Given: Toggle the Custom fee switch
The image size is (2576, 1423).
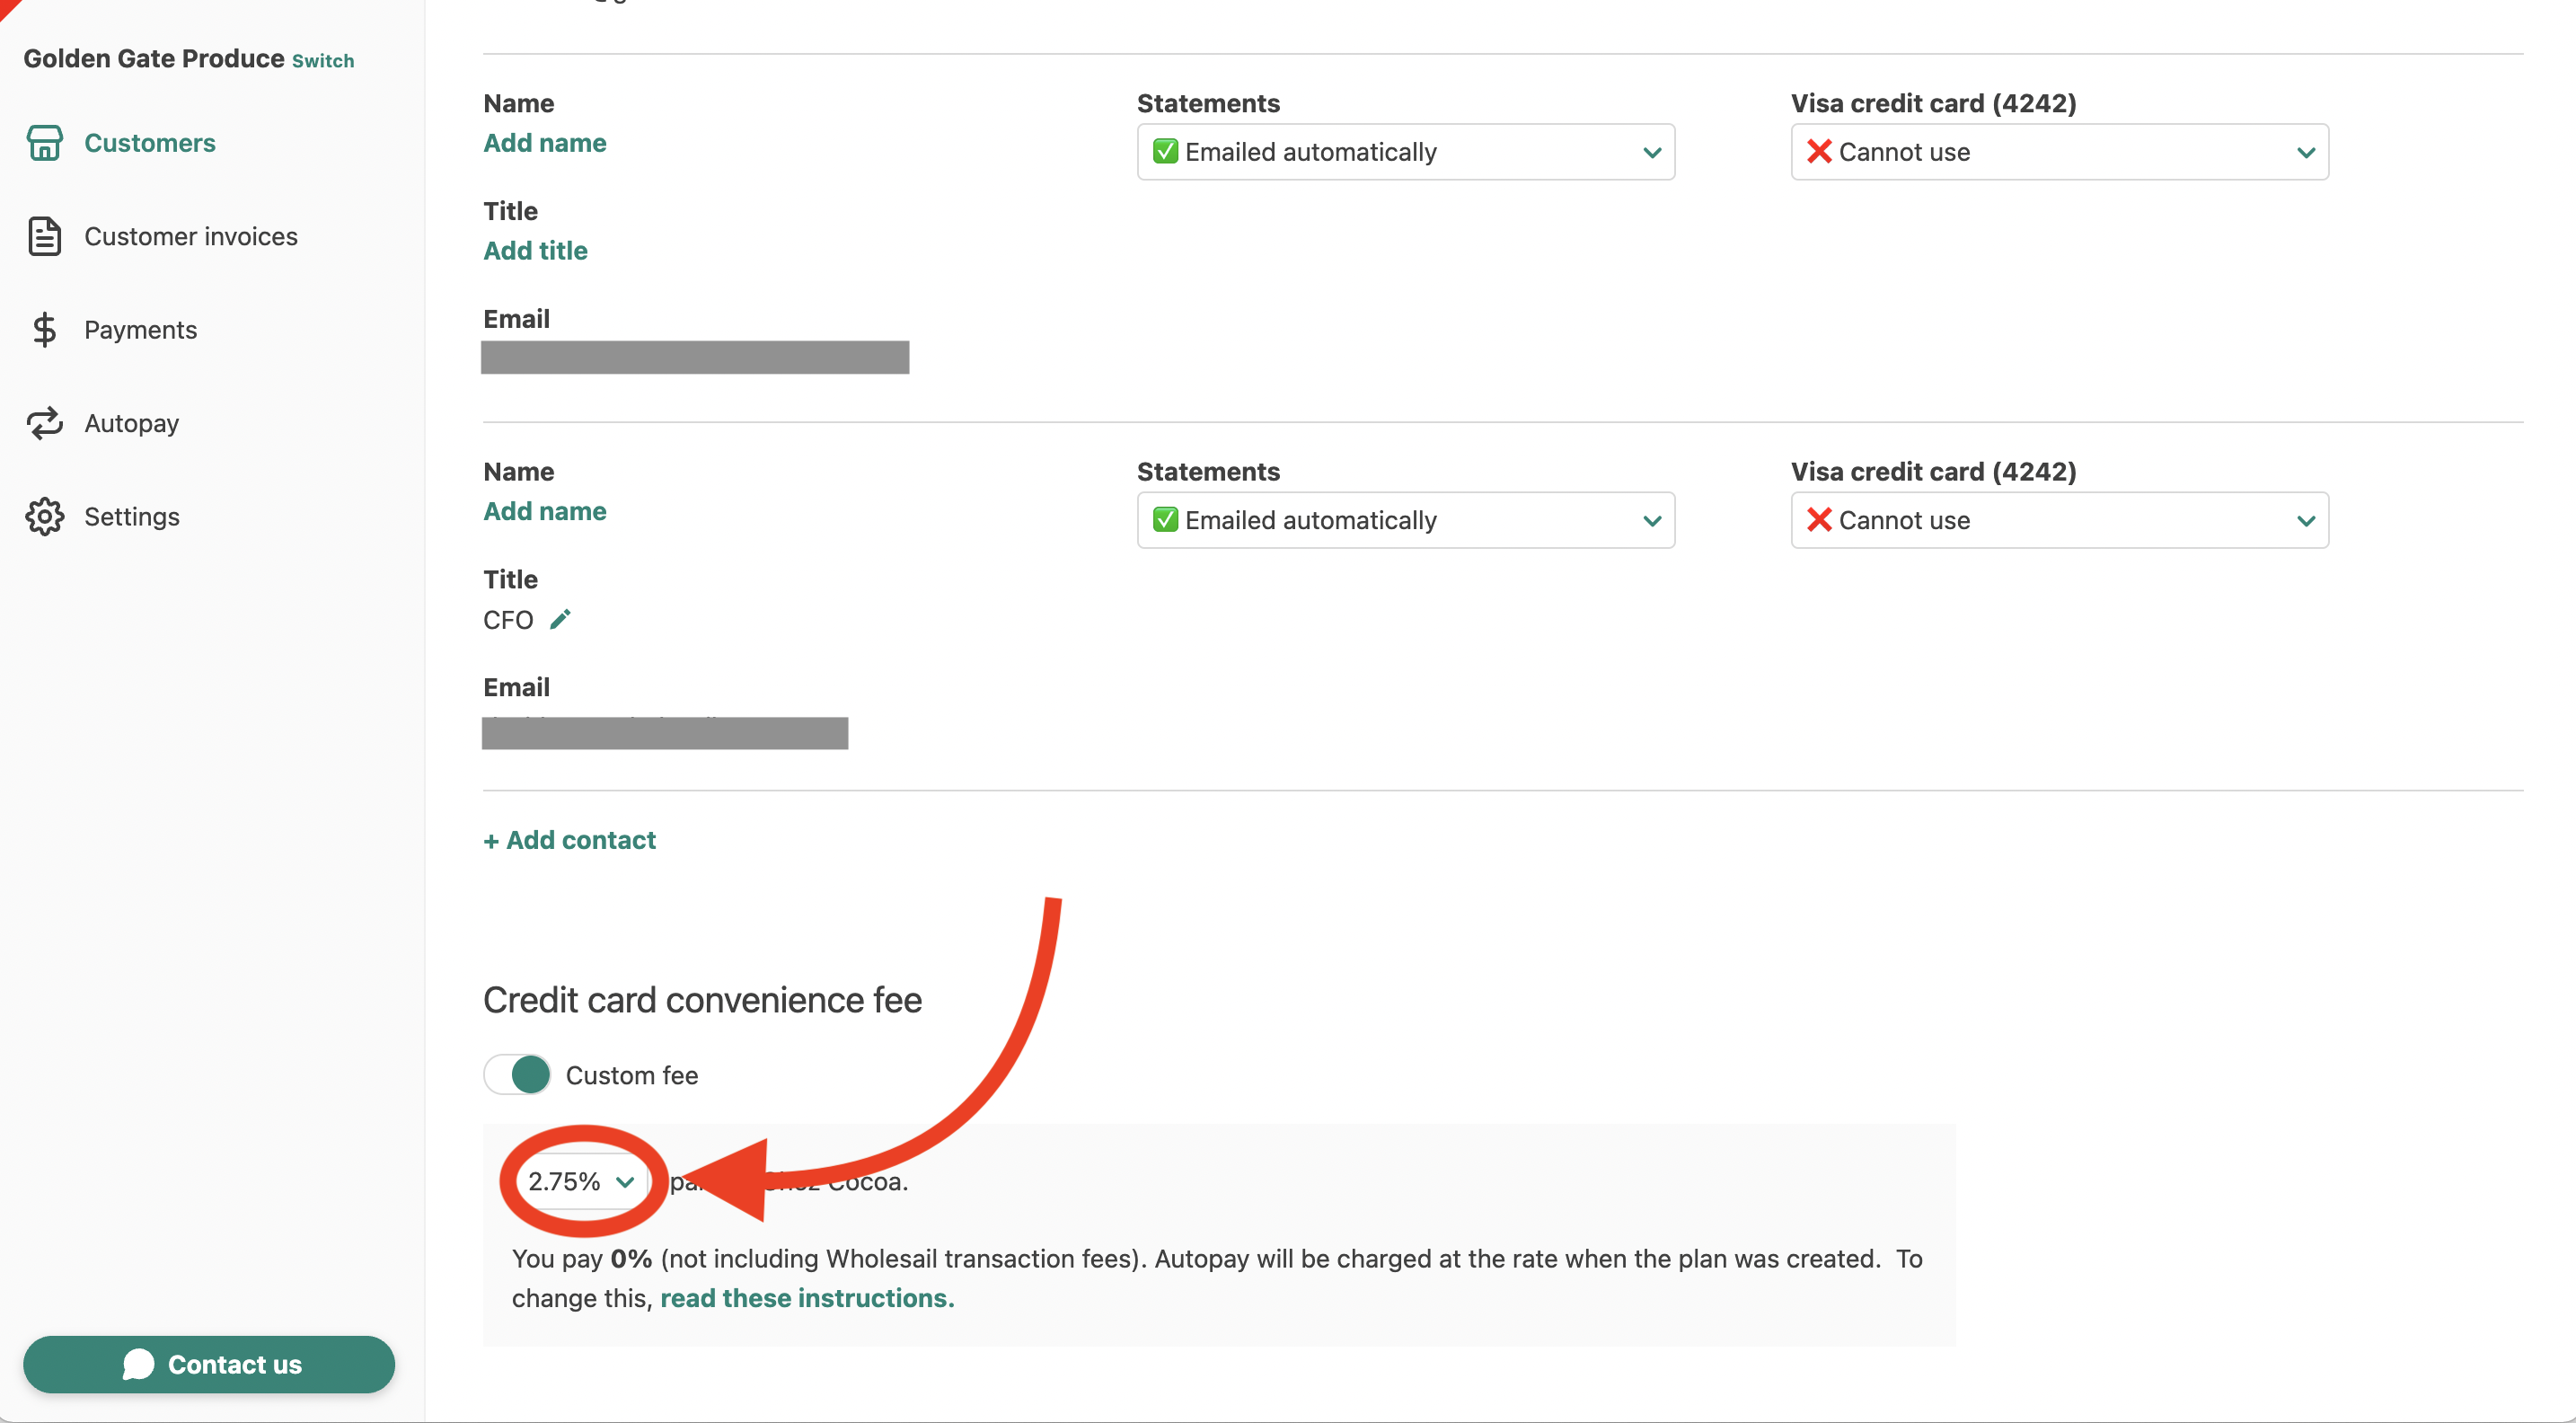Looking at the screenshot, I should click(x=517, y=1075).
